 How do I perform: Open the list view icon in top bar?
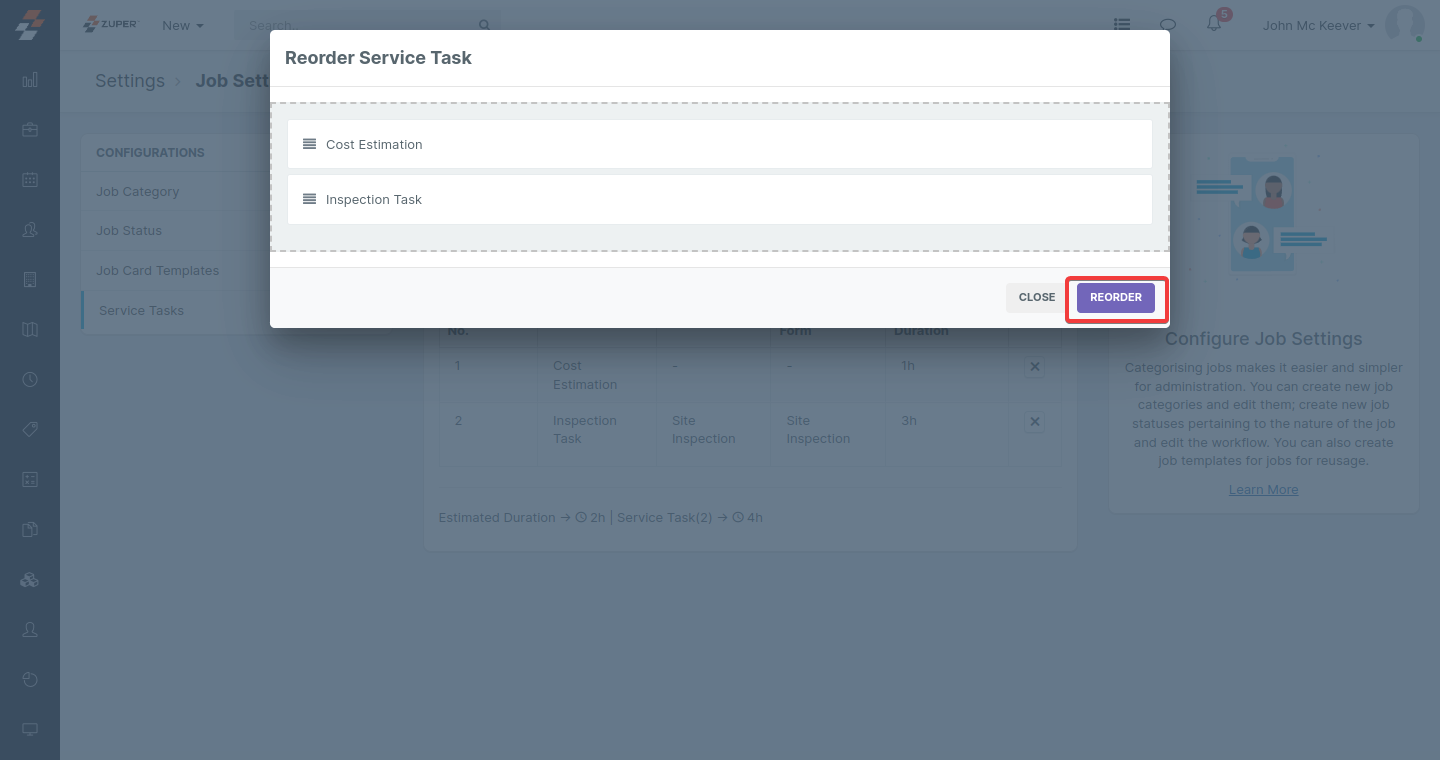[x=1122, y=25]
